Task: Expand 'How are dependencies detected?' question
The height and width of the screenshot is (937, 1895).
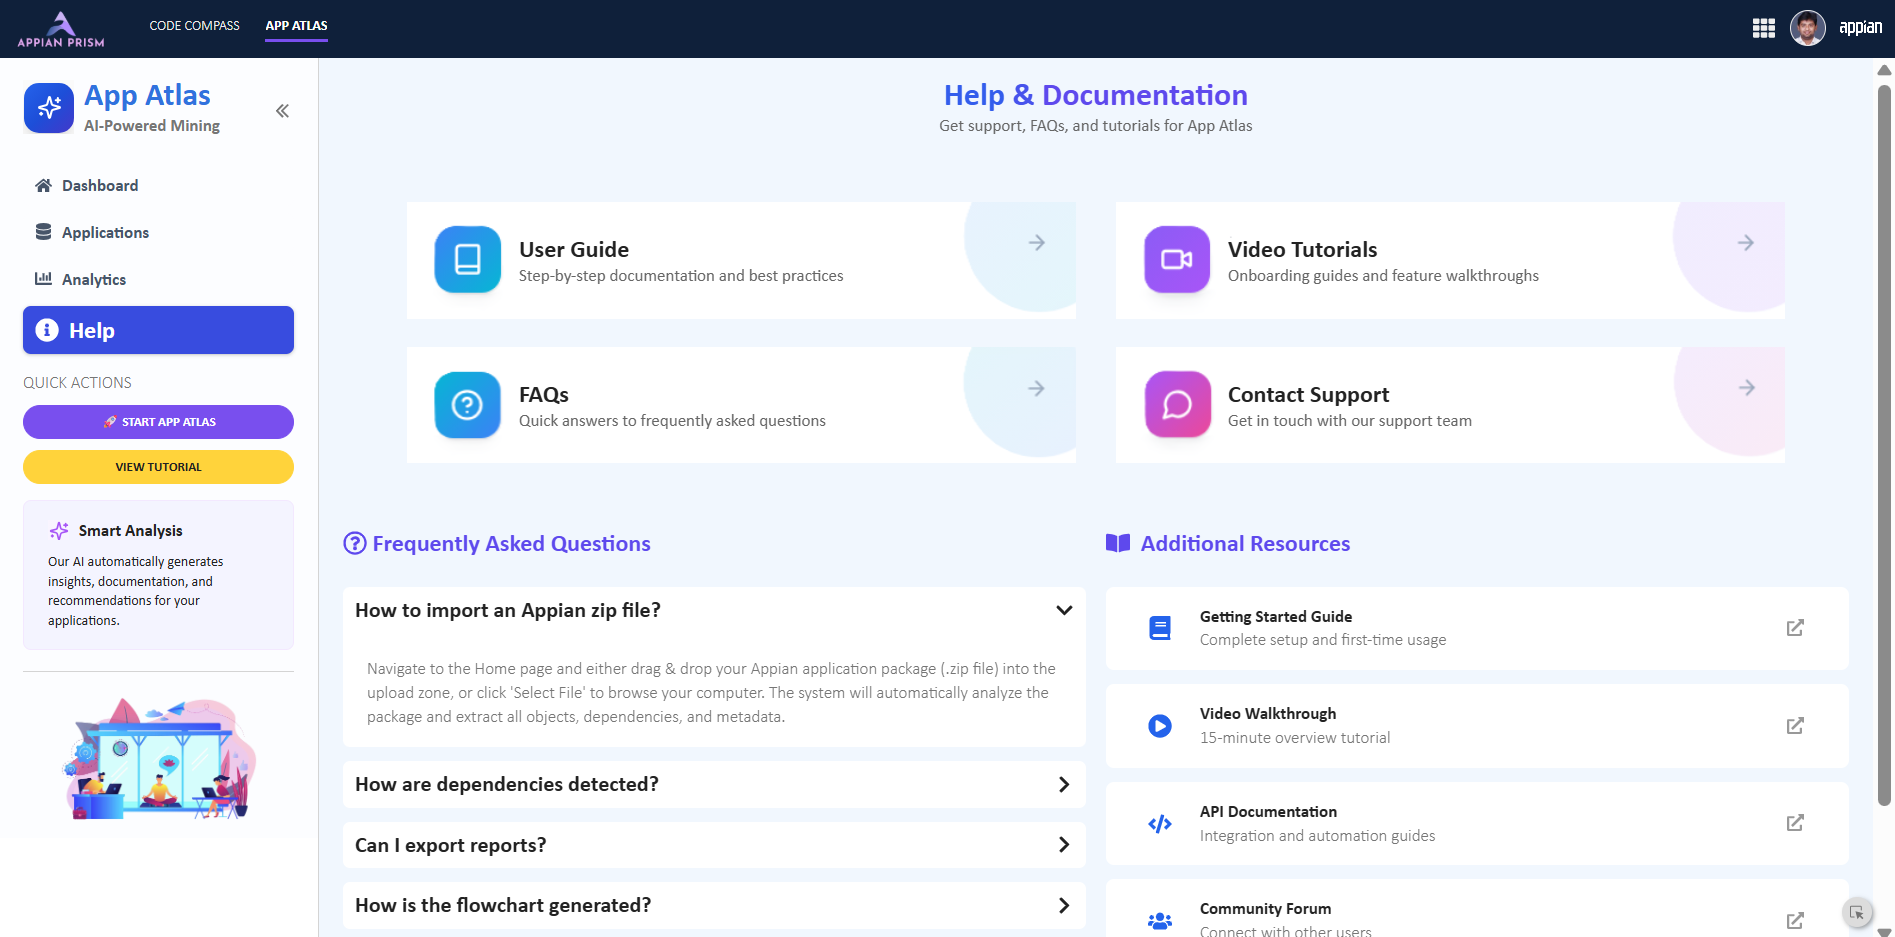Action: pyautogui.click(x=1063, y=785)
